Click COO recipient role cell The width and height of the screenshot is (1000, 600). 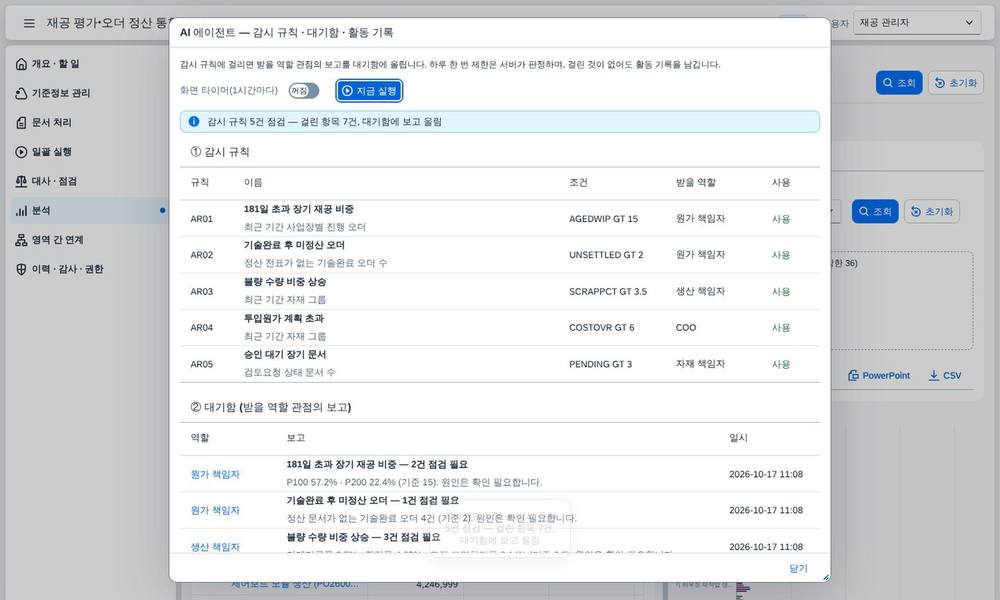(686, 328)
